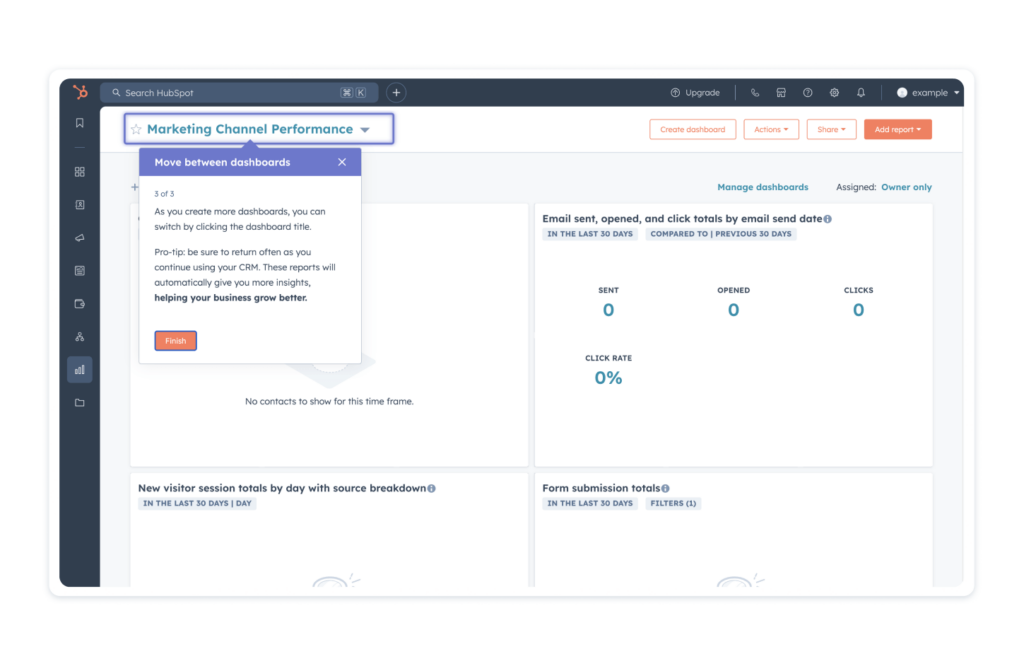Click the FILTERS (1) tag

(673, 503)
